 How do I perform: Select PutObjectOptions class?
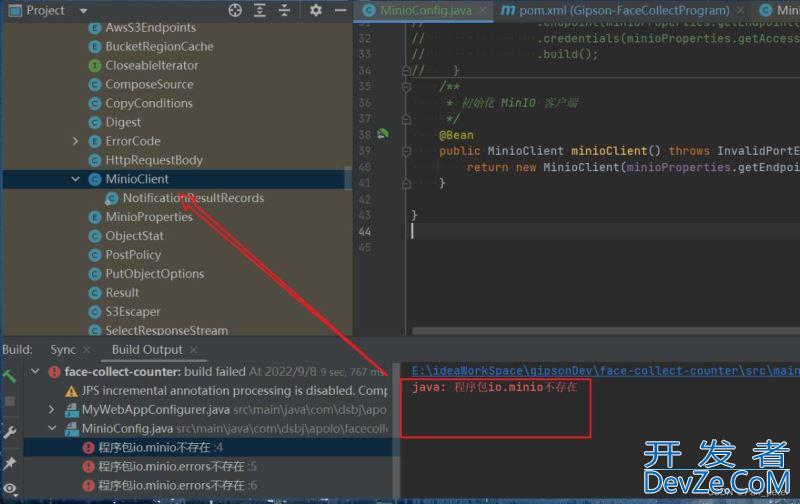[x=155, y=274]
